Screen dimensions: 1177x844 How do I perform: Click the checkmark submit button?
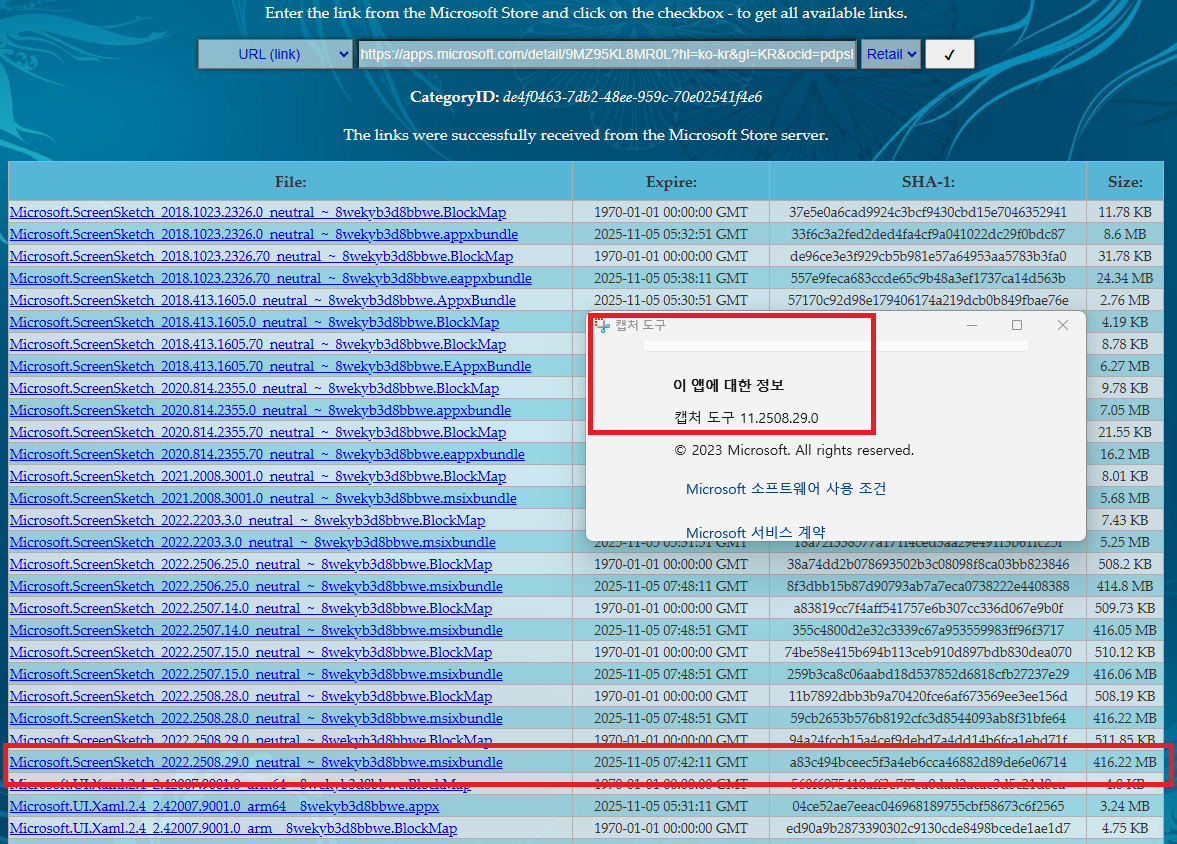point(950,54)
